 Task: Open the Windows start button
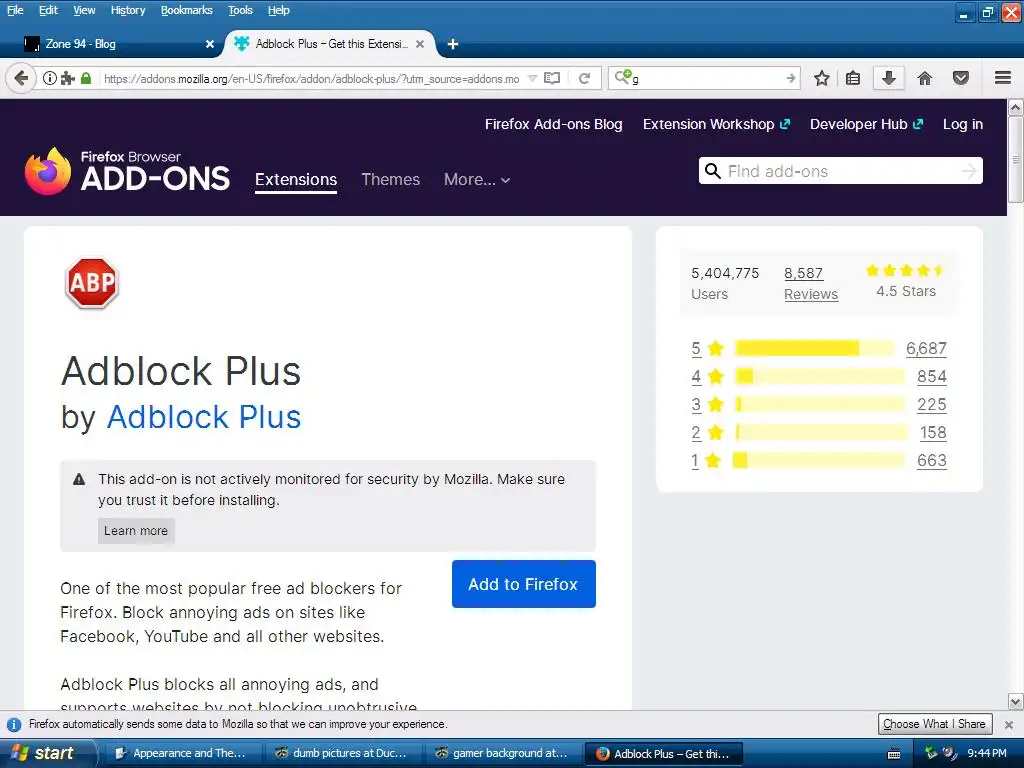click(48, 754)
